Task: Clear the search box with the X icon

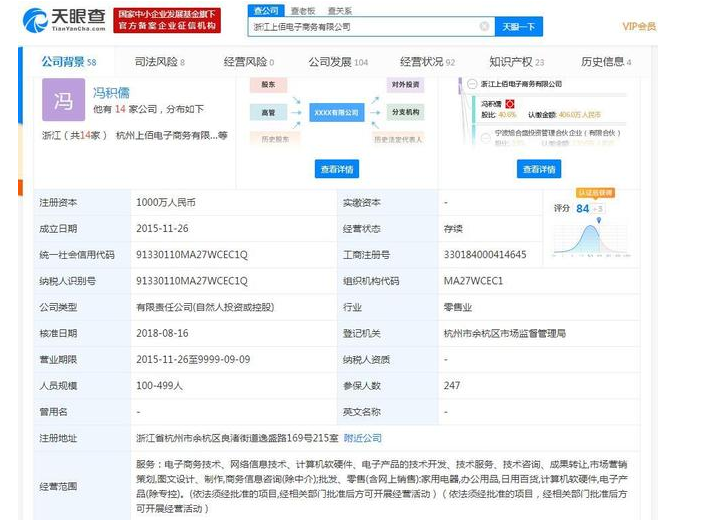Action: click(484, 26)
